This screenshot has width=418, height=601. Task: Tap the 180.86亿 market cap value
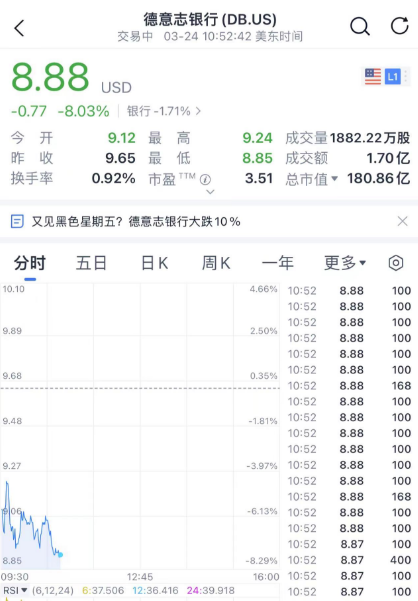pos(379,179)
